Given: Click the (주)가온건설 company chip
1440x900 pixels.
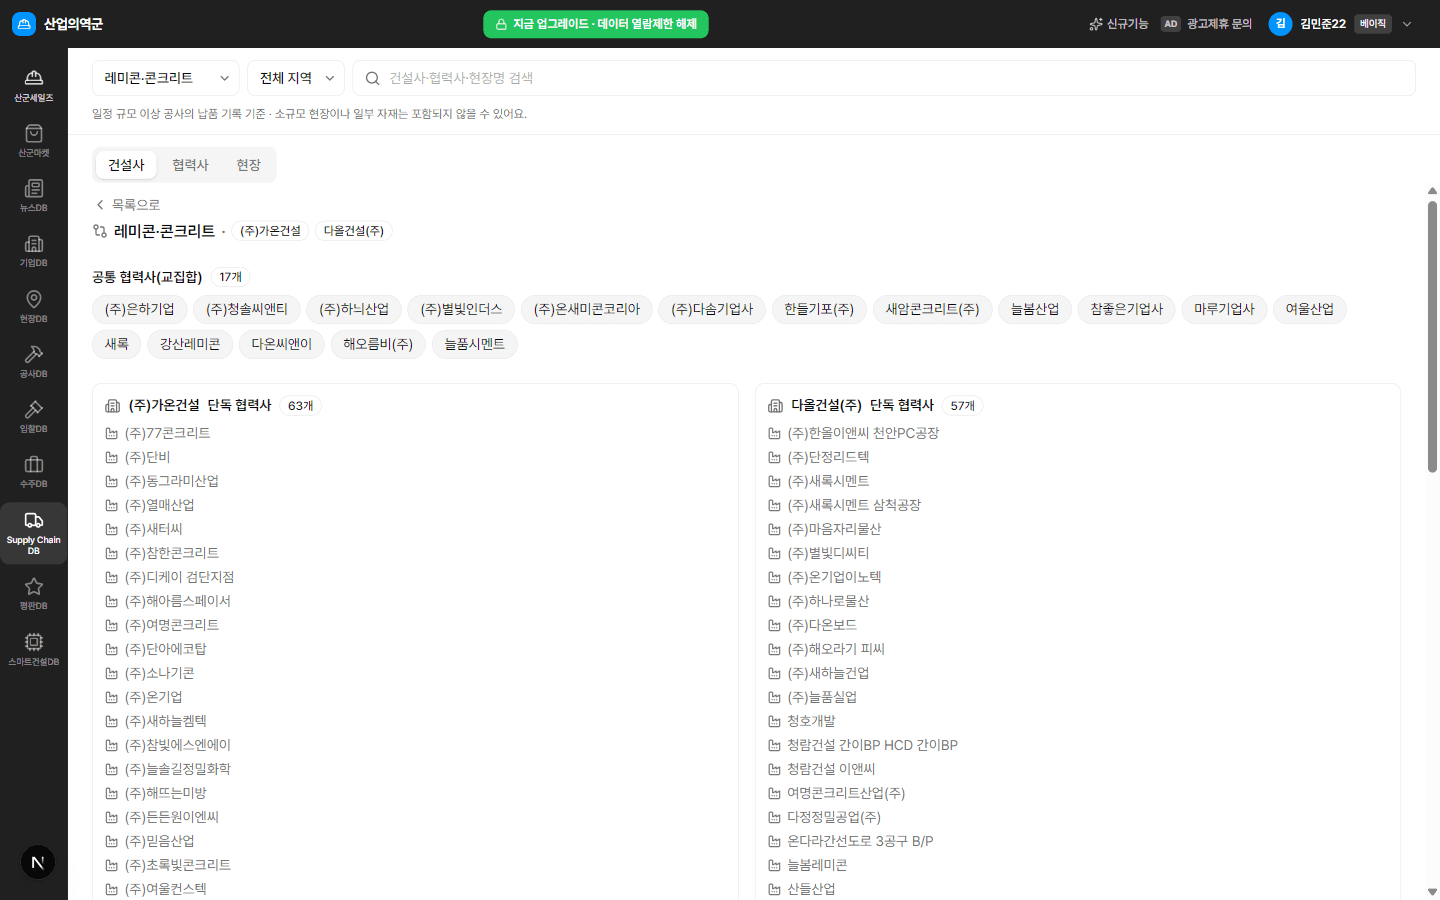Looking at the screenshot, I should click(270, 231).
